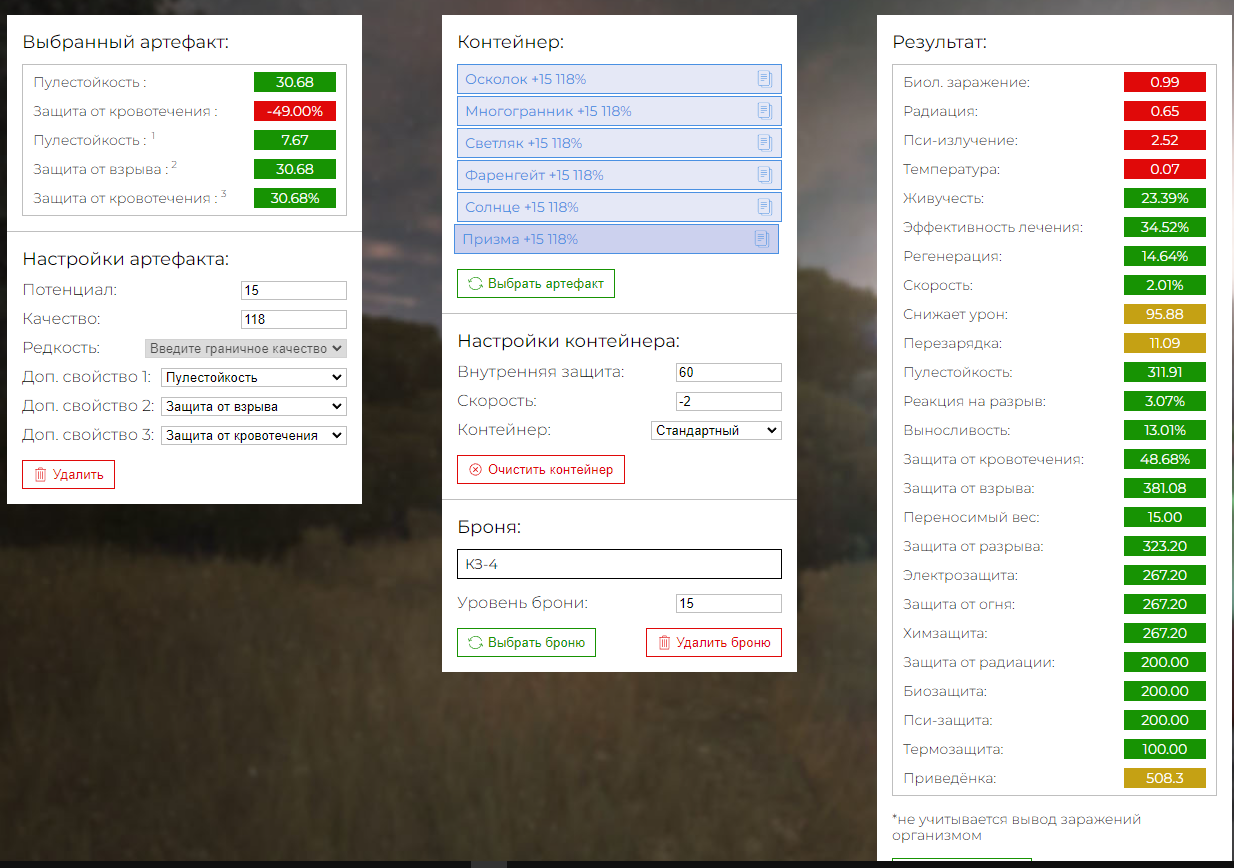Screen dimensions: 1234x868
Task: Select the Призма +15 118% artifact row
Action: click(x=600, y=239)
